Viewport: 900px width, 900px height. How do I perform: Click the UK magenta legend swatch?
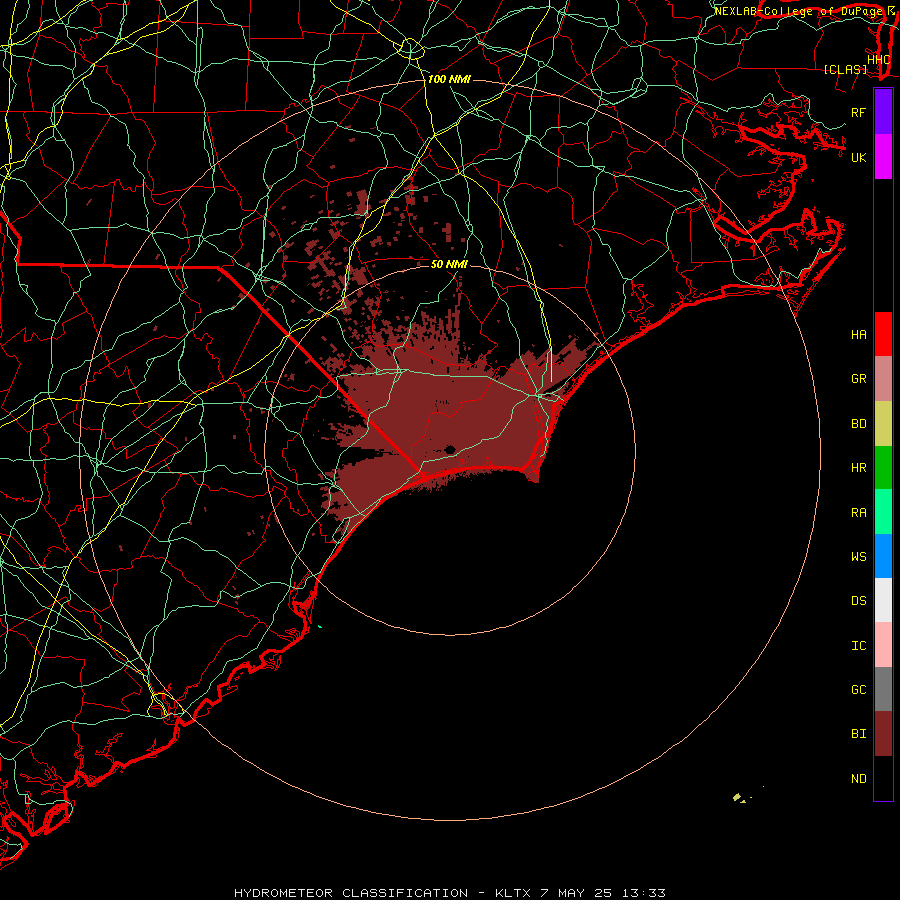[x=883, y=157]
